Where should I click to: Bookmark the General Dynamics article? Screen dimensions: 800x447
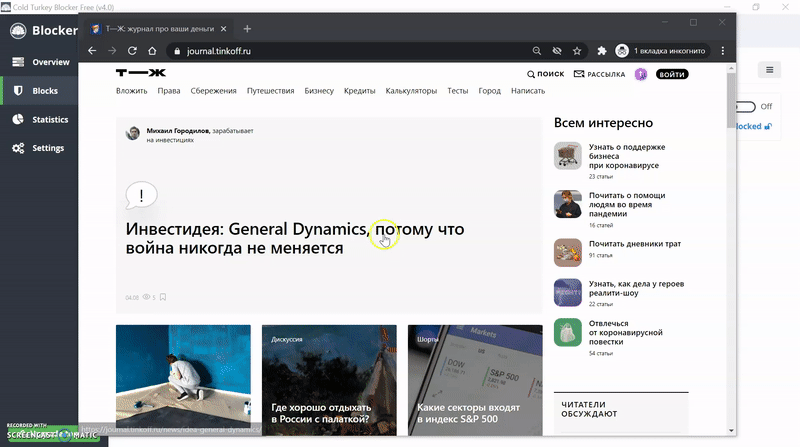[163, 297]
